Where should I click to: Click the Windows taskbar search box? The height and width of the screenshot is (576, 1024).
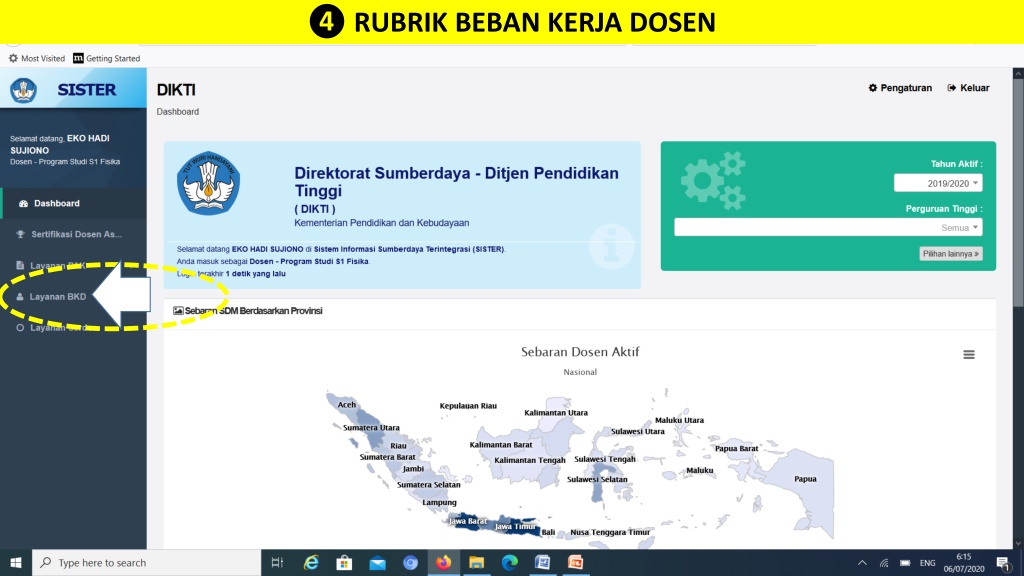(146, 562)
